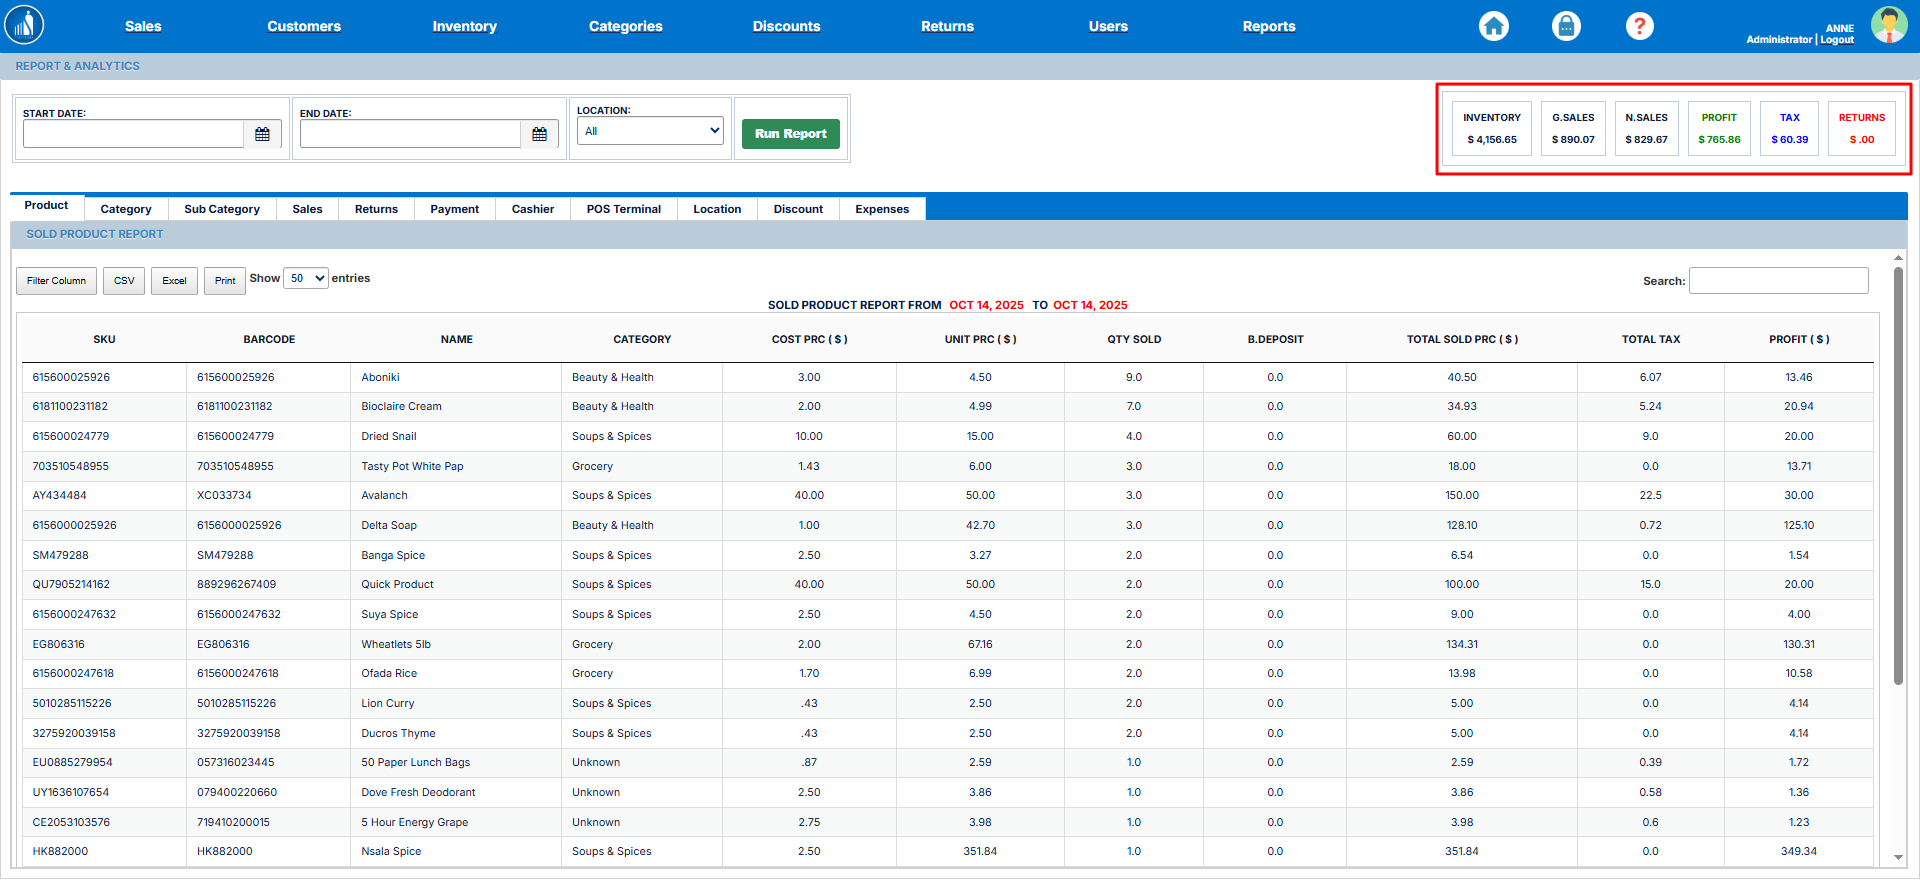
Task: Click the app logo icon
Action: pos(24,25)
